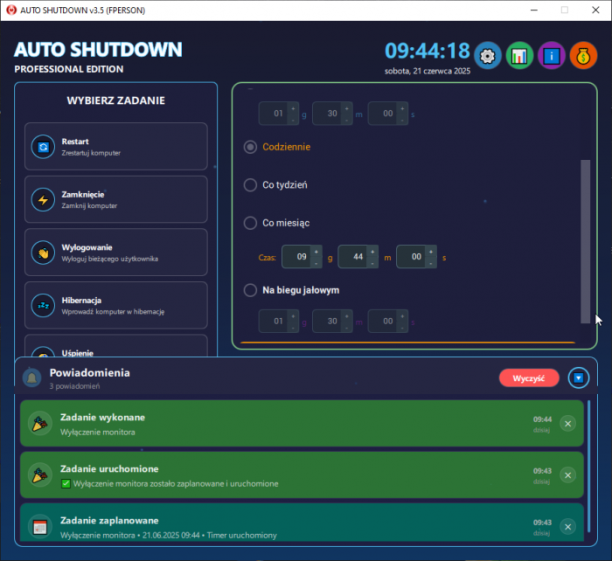Decrease Czas hours value 09
The image size is (612, 561).
[316, 263]
